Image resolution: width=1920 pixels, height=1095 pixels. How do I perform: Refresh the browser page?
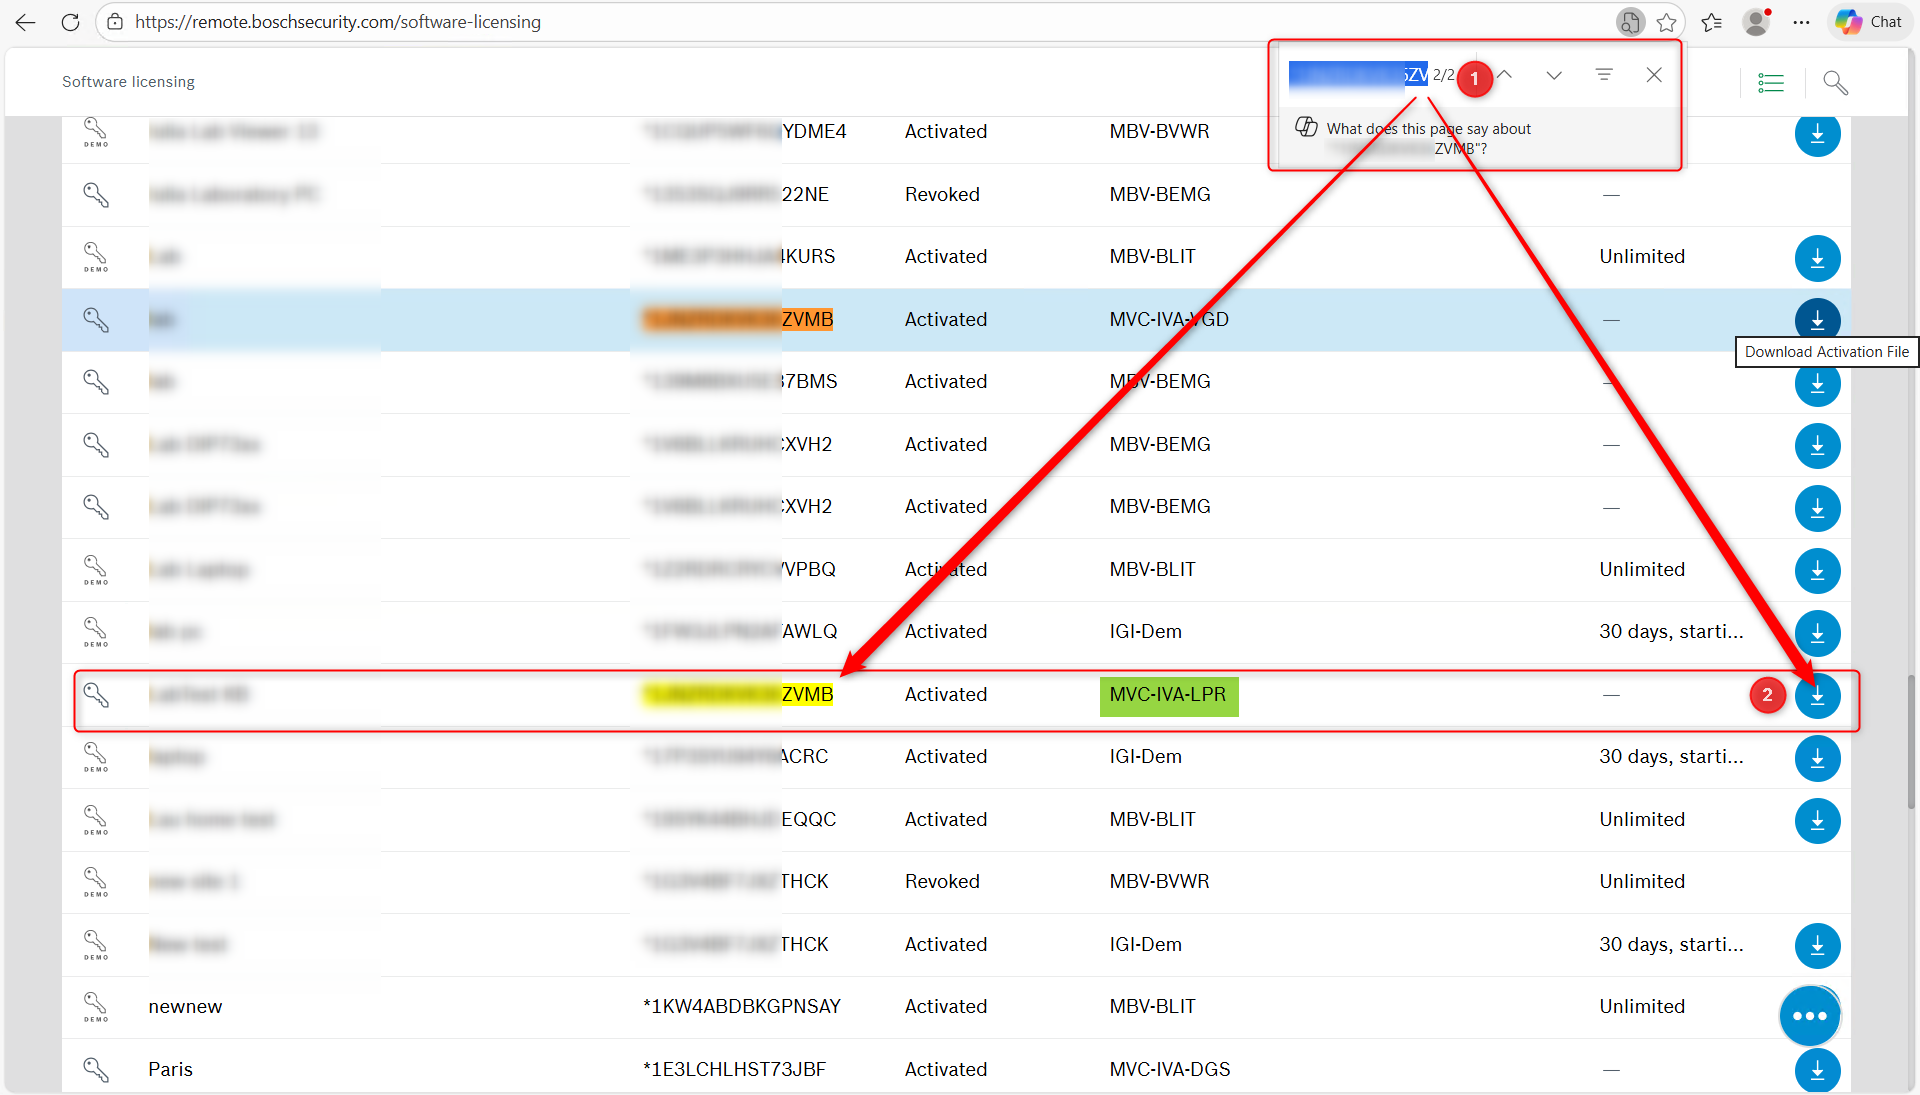[70, 22]
